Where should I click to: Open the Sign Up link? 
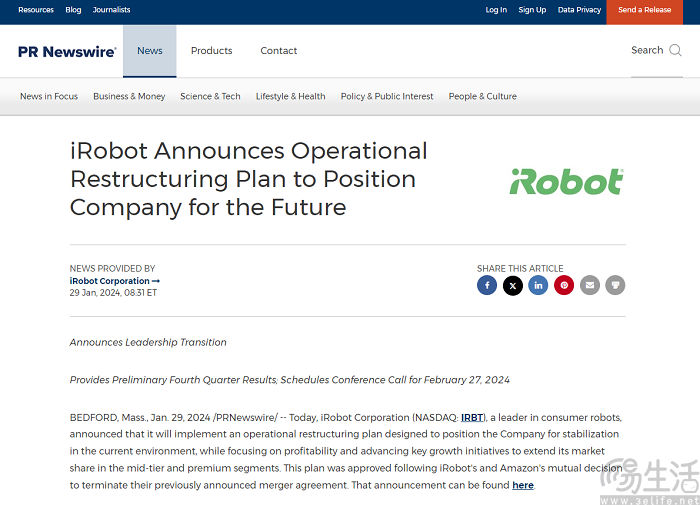[x=532, y=10]
